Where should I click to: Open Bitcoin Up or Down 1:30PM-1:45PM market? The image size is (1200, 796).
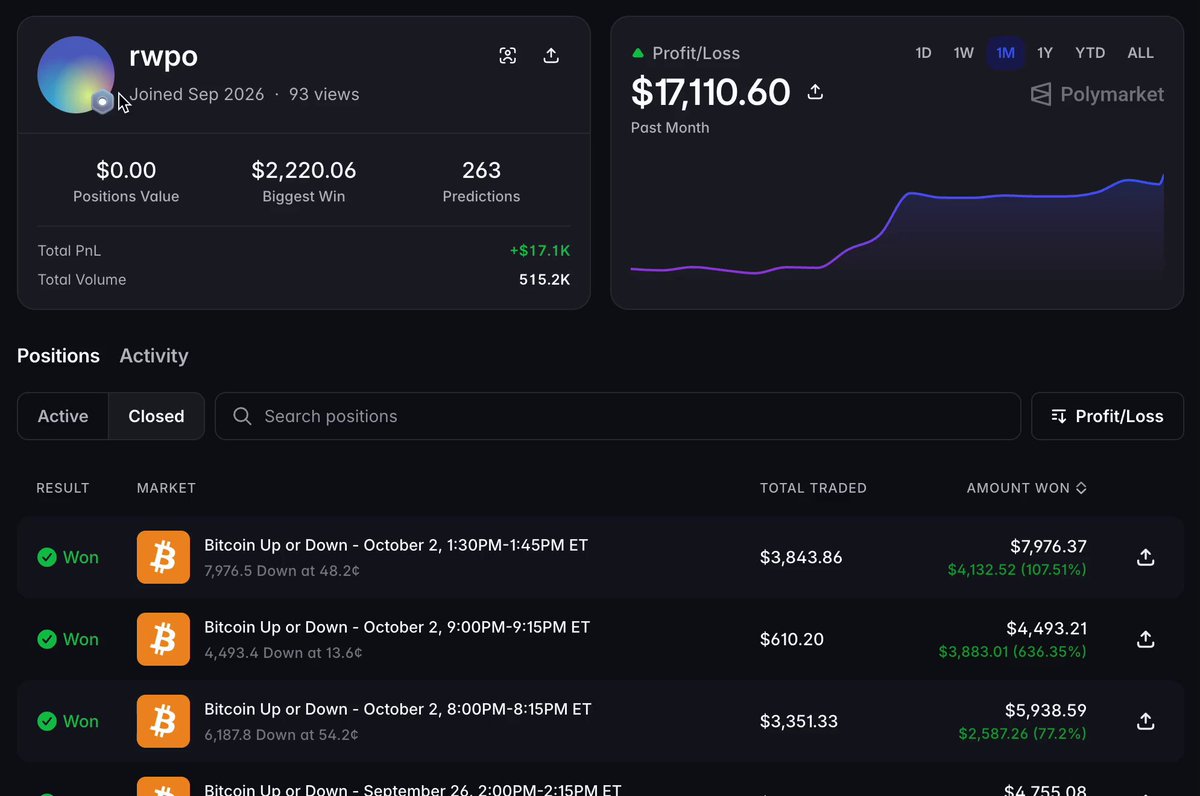tap(396, 545)
